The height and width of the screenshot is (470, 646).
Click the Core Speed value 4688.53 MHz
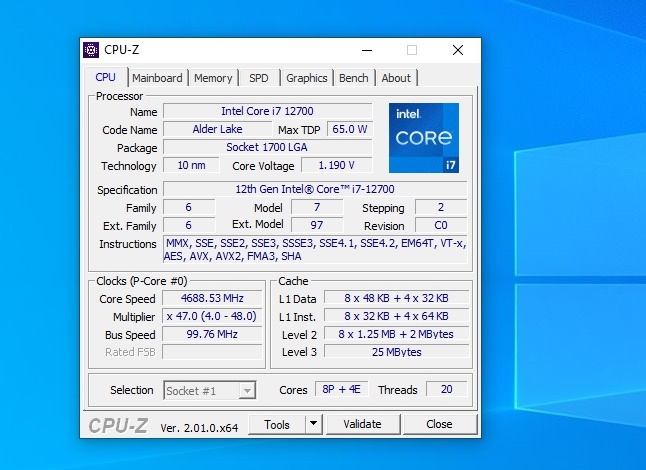212,298
